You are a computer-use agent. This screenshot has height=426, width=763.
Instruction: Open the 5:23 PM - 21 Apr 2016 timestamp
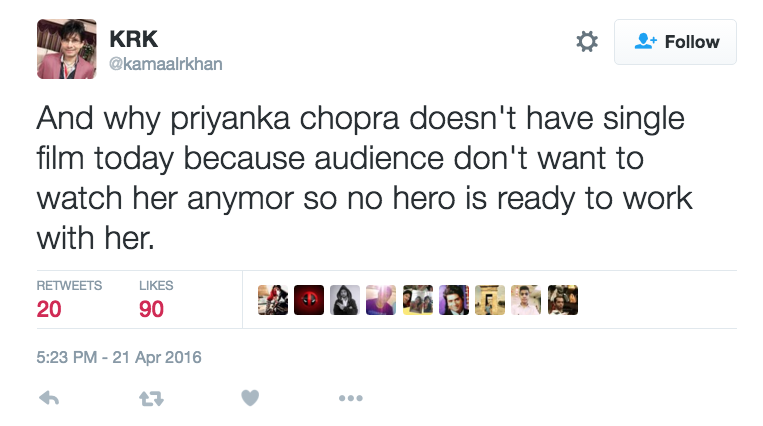[x=119, y=356]
